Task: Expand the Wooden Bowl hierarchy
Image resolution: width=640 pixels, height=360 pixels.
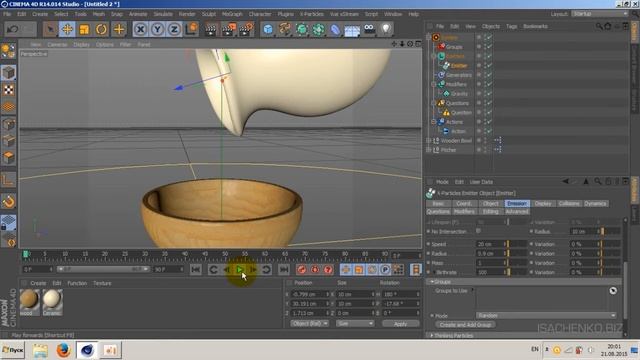Action: click(429, 140)
